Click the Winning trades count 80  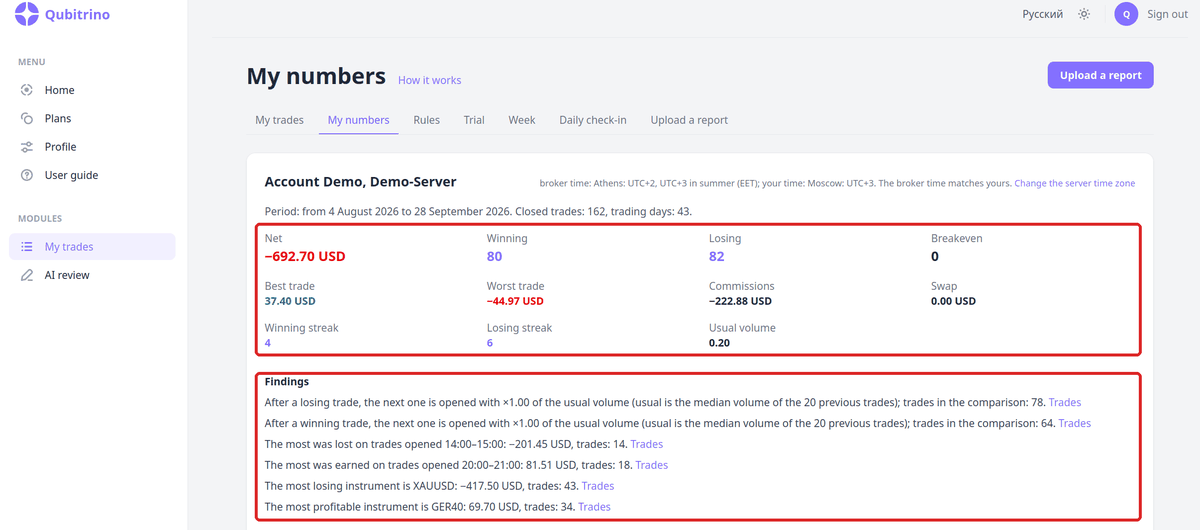point(494,256)
